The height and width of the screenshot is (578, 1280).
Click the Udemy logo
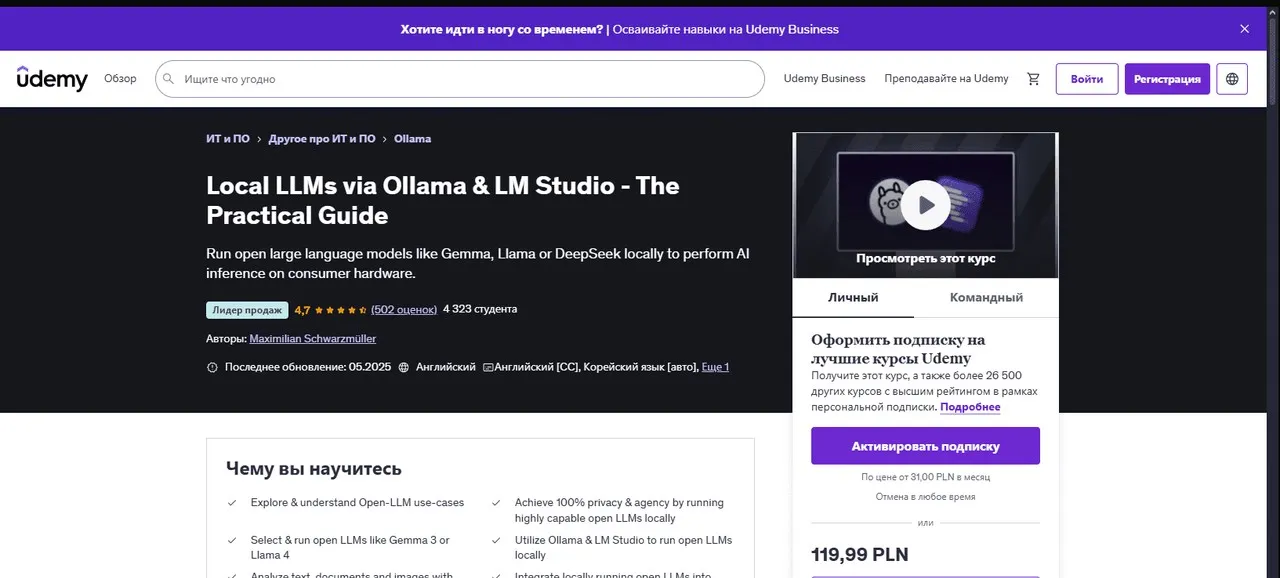click(x=52, y=79)
